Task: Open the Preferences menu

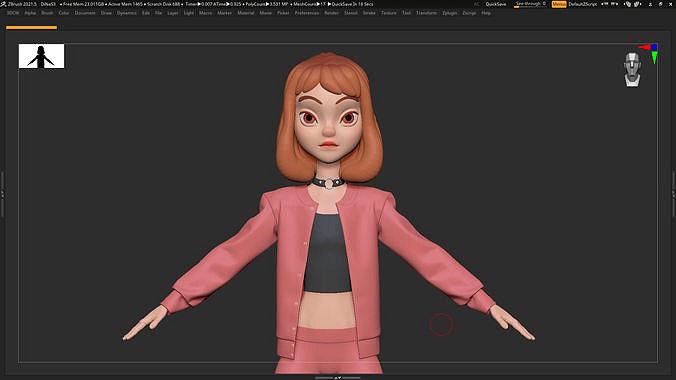Action: pyautogui.click(x=307, y=13)
